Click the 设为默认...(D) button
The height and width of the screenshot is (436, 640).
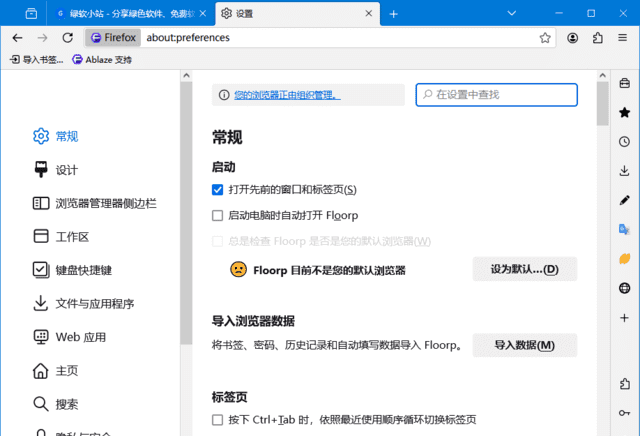click(x=524, y=269)
